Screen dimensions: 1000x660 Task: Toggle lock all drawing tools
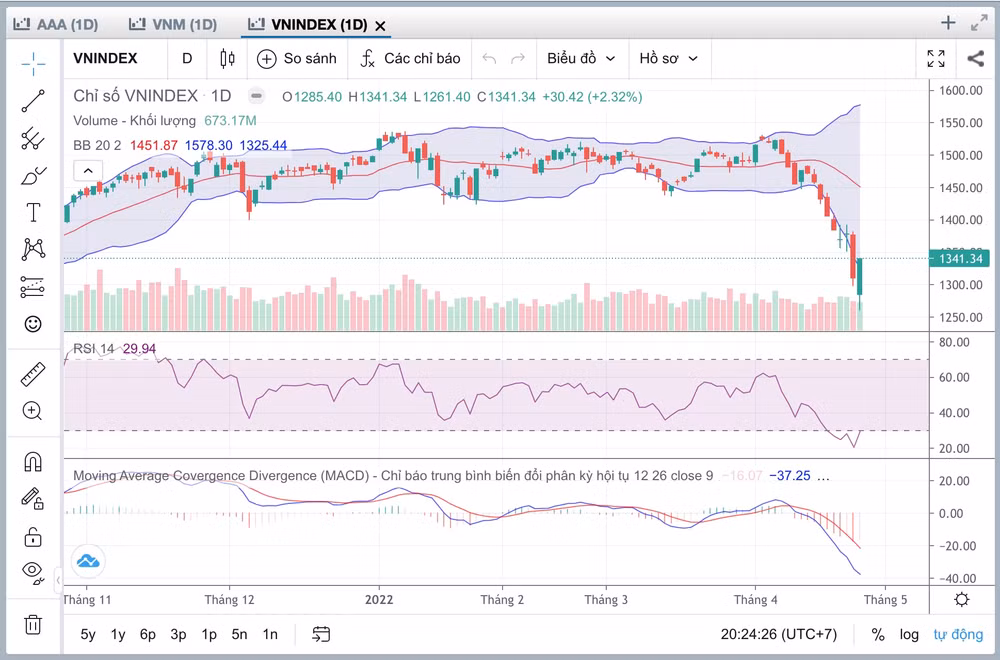(33, 536)
